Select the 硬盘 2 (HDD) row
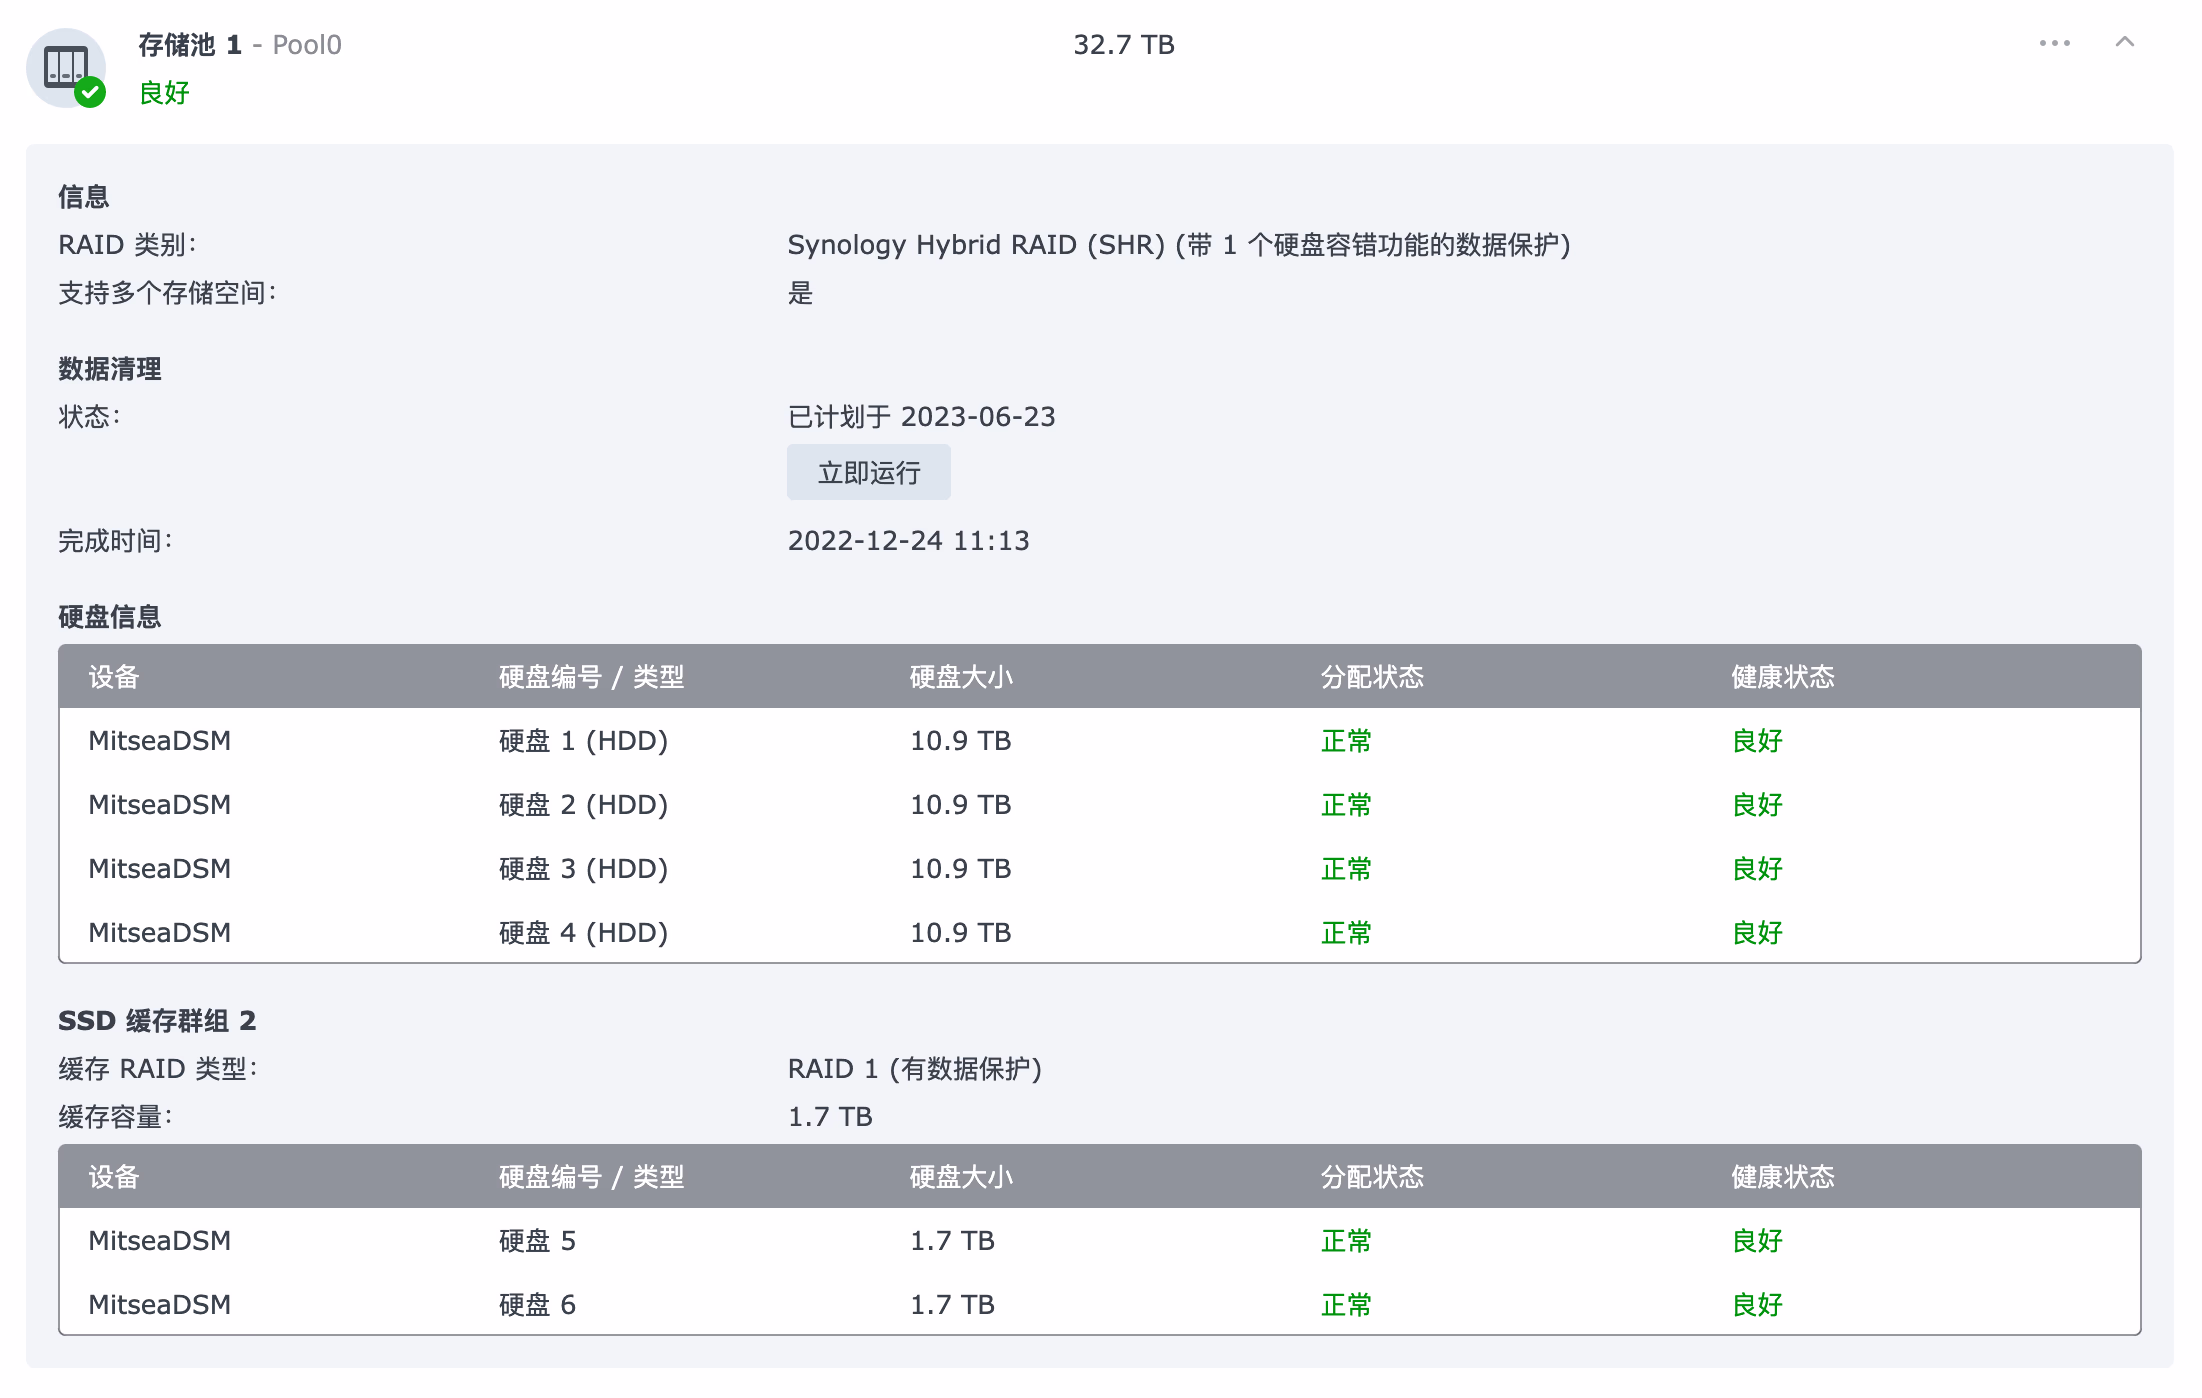The image size is (2202, 1398). [x=583, y=805]
